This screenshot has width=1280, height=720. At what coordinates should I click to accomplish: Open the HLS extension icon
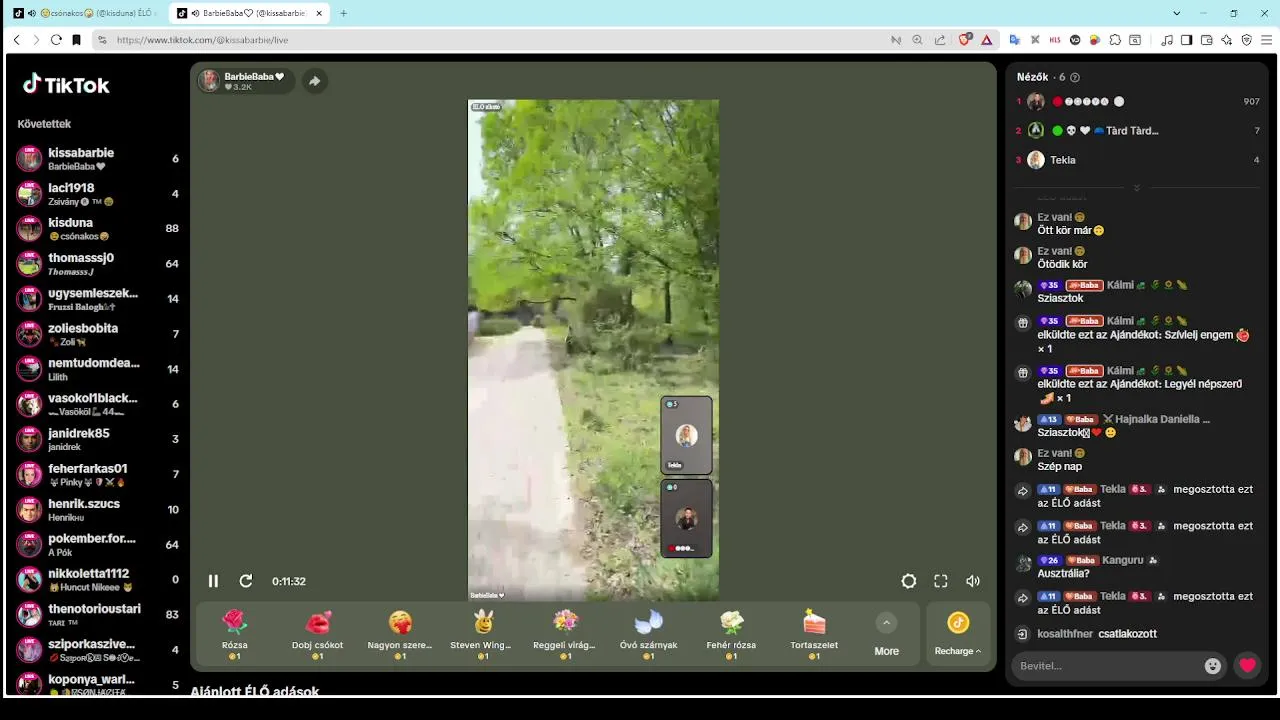coord(1055,40)
